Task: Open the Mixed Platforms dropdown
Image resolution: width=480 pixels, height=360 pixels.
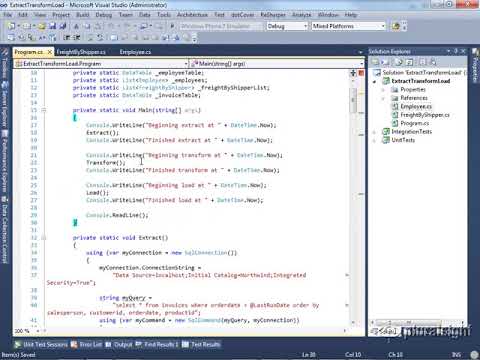Action: pos(383,26)
